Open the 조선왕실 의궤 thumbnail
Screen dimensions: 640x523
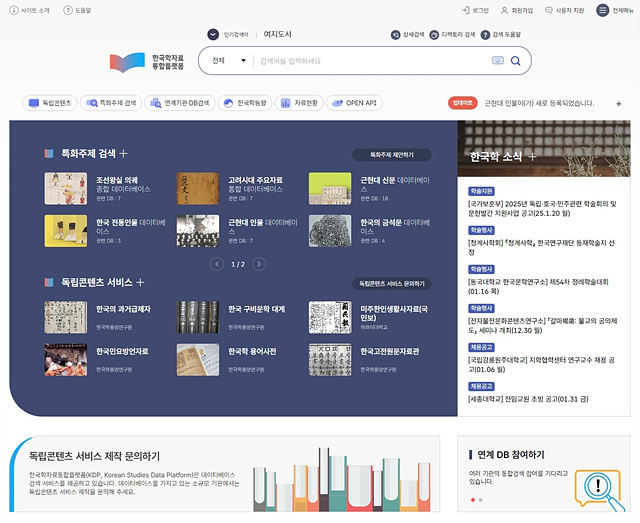66,188
